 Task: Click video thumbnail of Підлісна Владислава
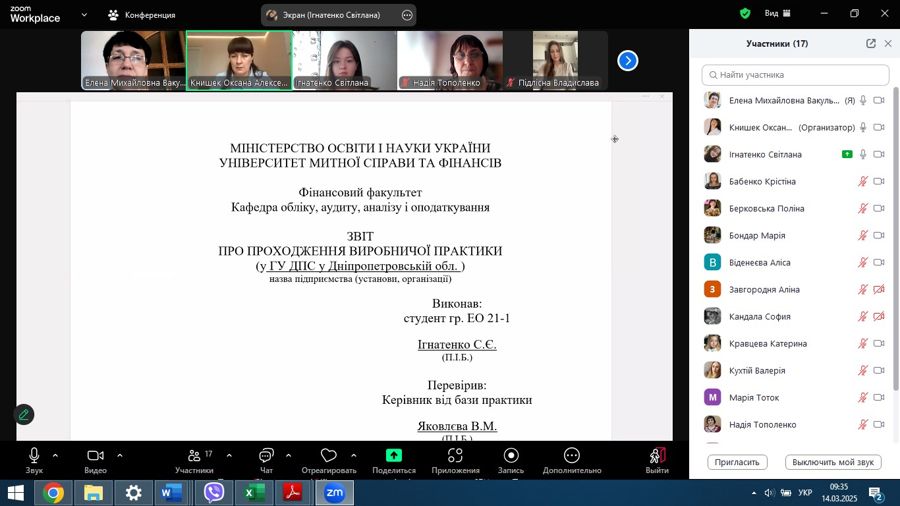[555, 60]
